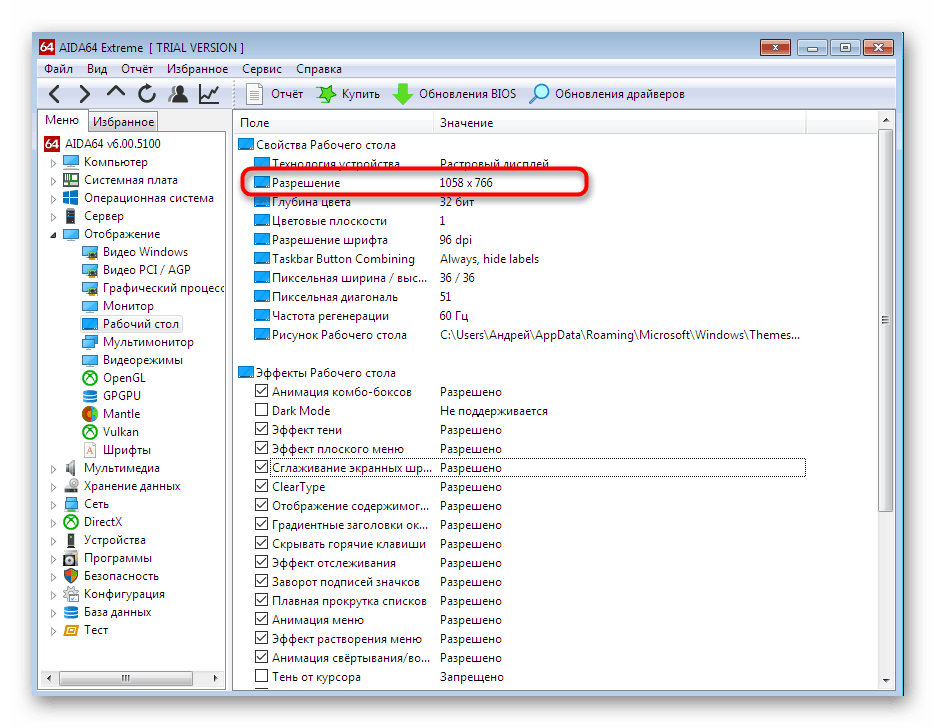
Task: Open the graph chart icon in the toolbar
Action: coord(209,94)
